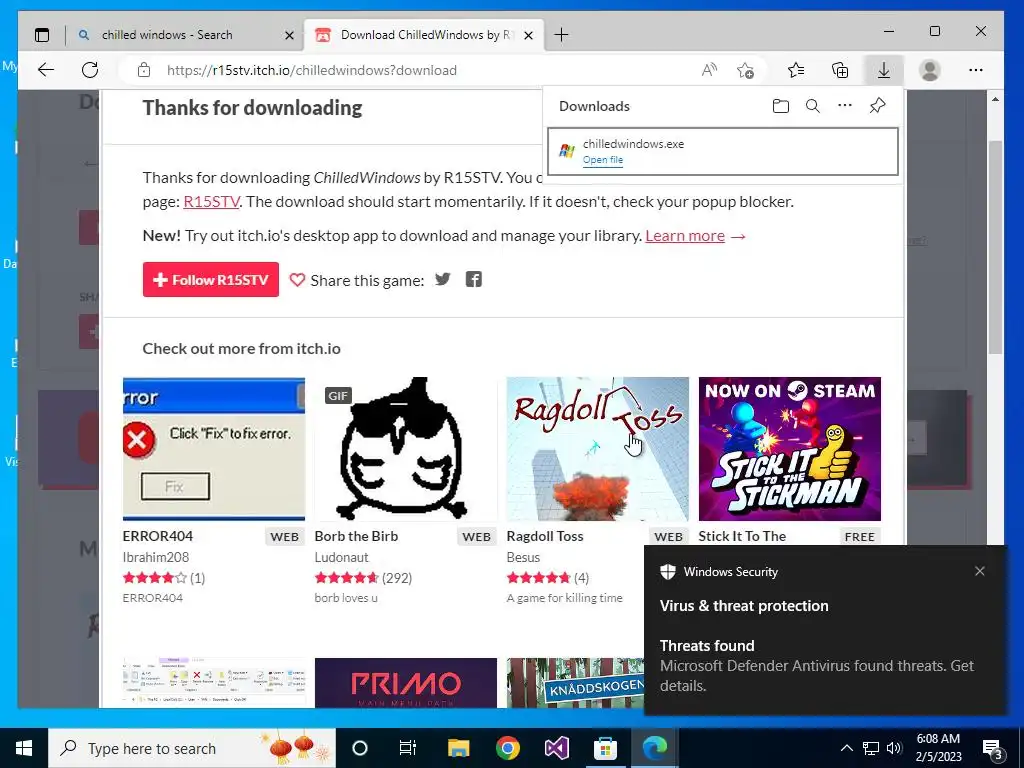Follow the R15STV page link
Screen dimensions: 1024x768
coord(211,202)
